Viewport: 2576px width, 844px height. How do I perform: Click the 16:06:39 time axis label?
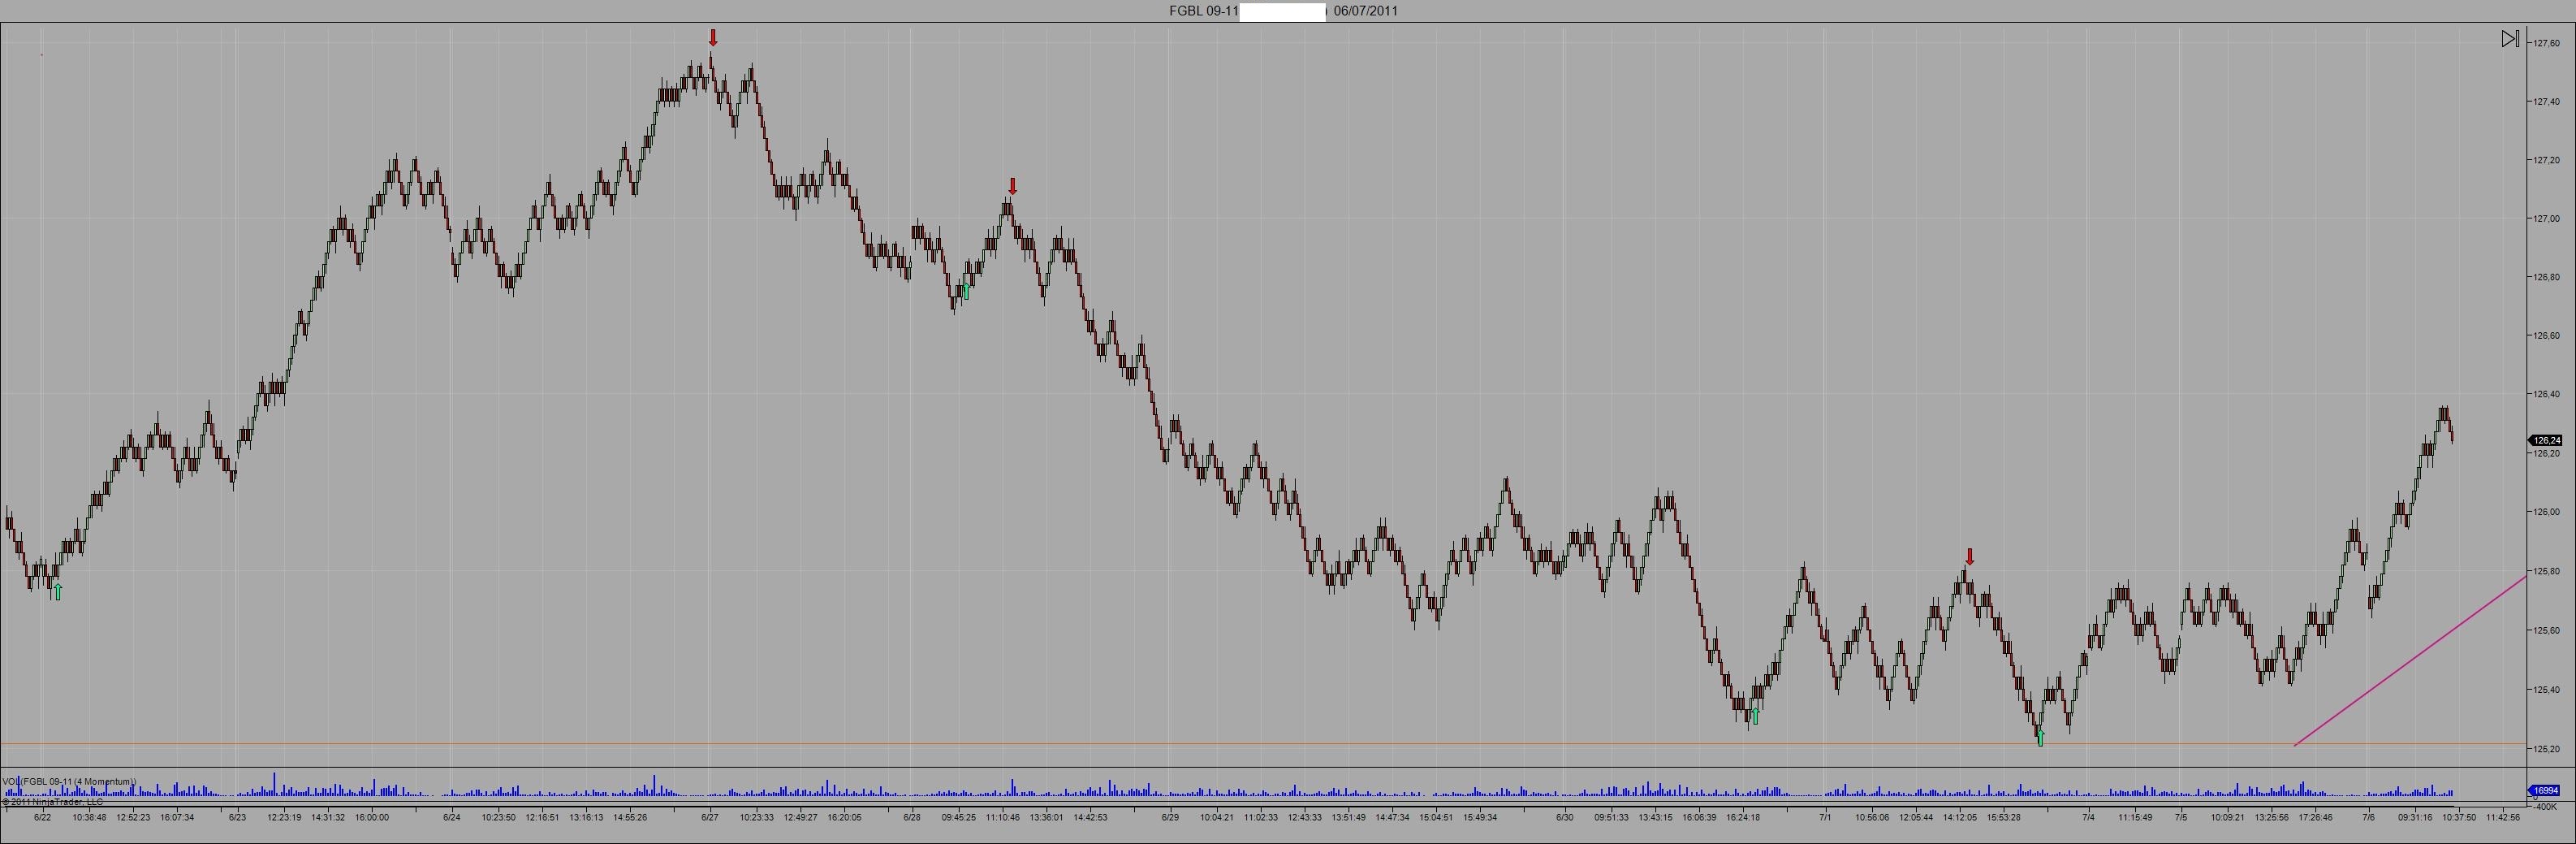coord(1699,817)
